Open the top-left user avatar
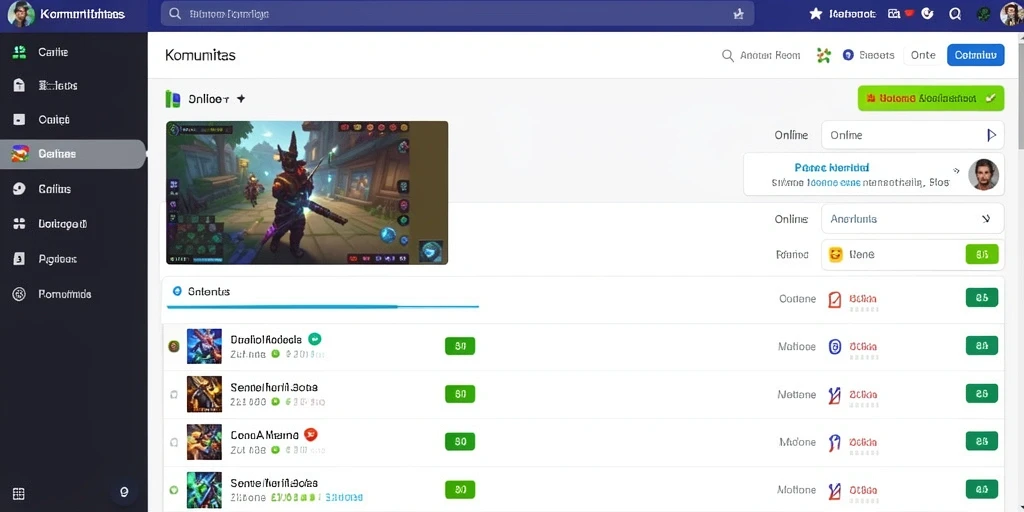Screen dimensions: 1024x512 [21, 14]
